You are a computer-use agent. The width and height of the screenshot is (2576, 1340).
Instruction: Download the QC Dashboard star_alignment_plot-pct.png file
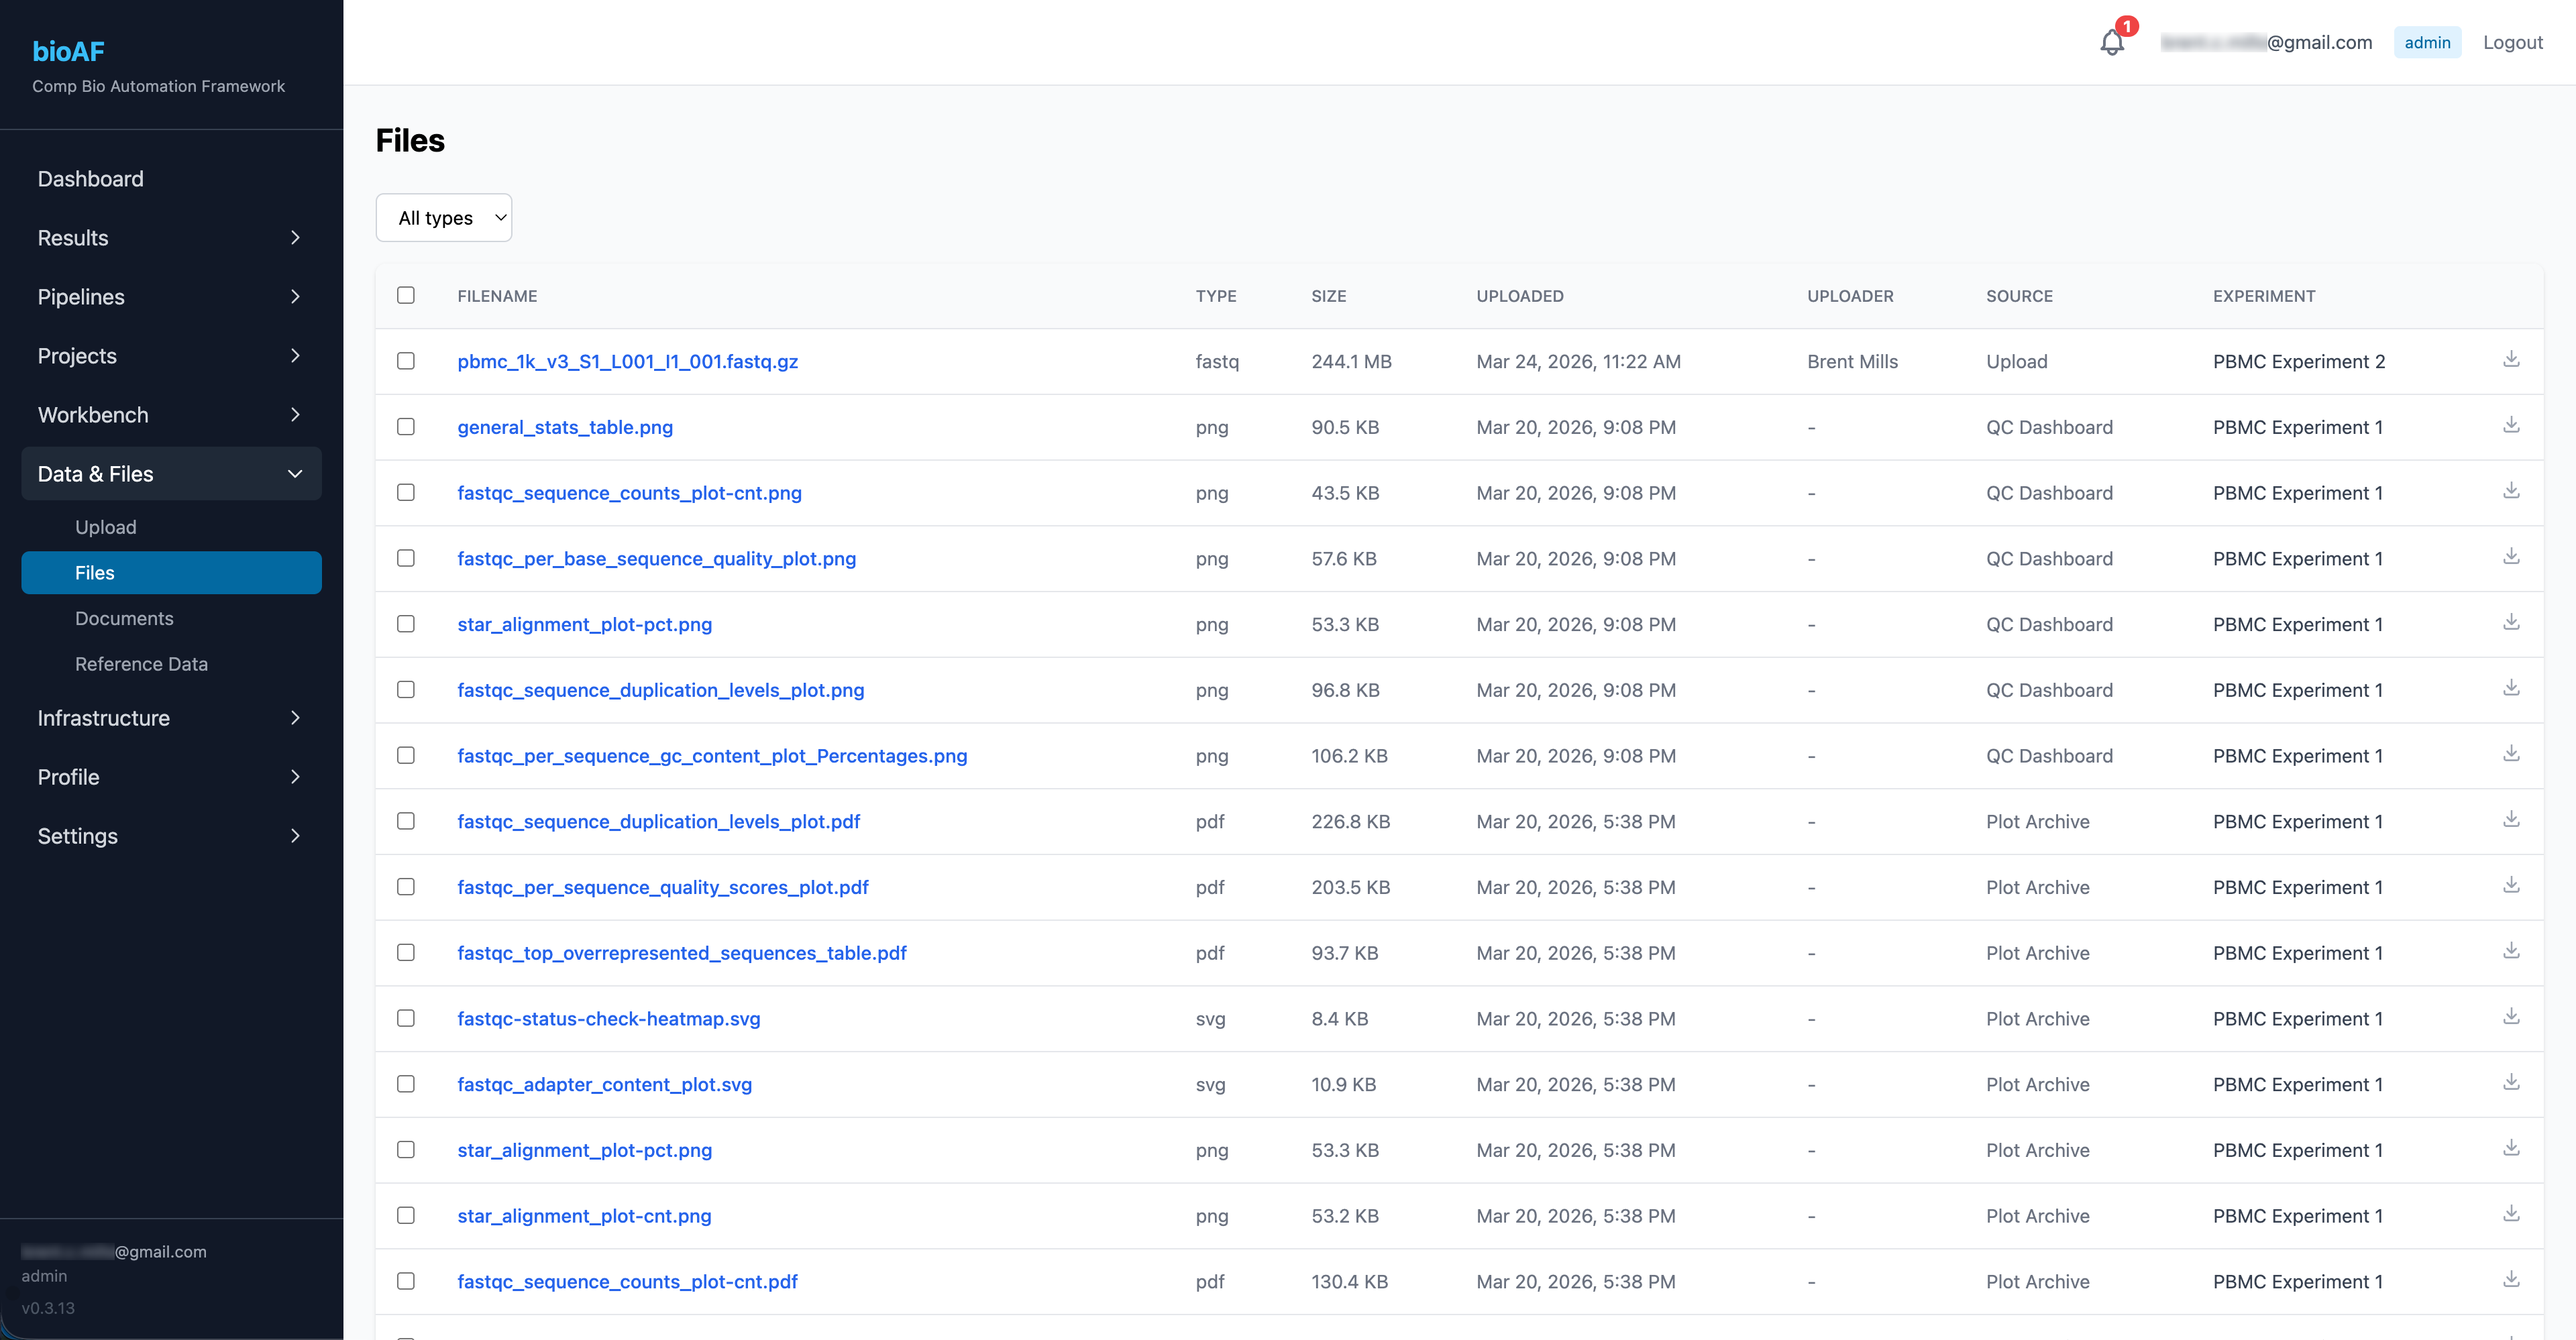coord(2511,622)
